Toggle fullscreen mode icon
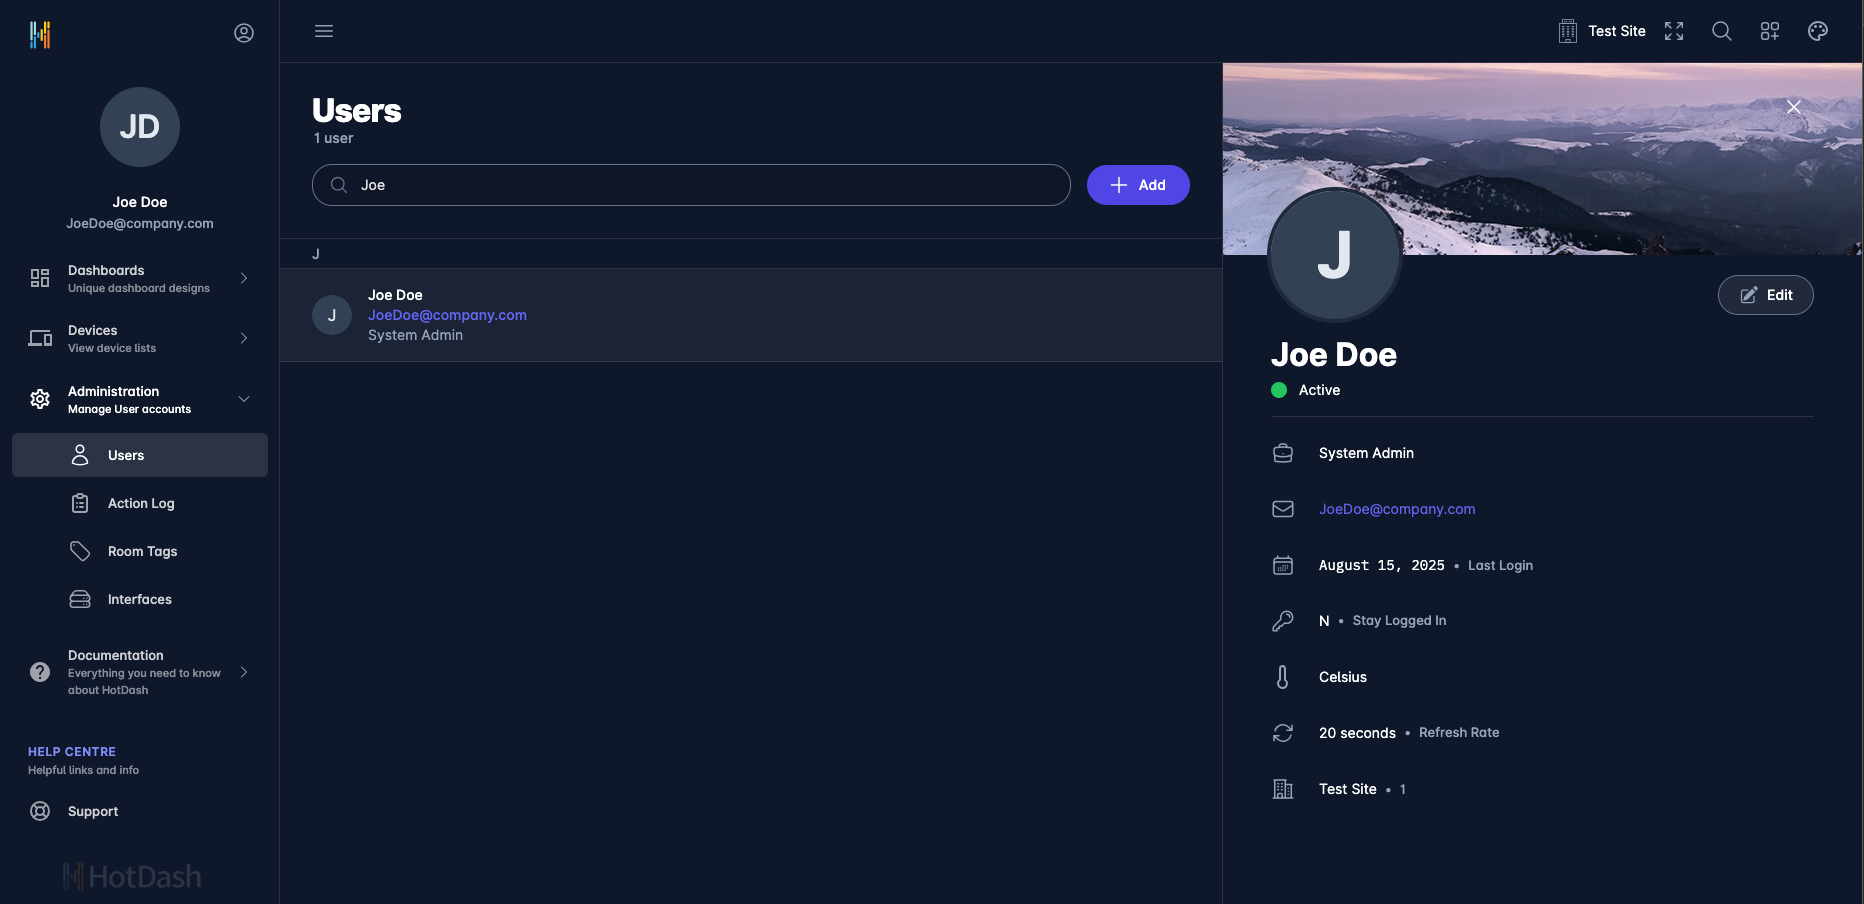The image size is (1864, 904). coord(1674,31)
